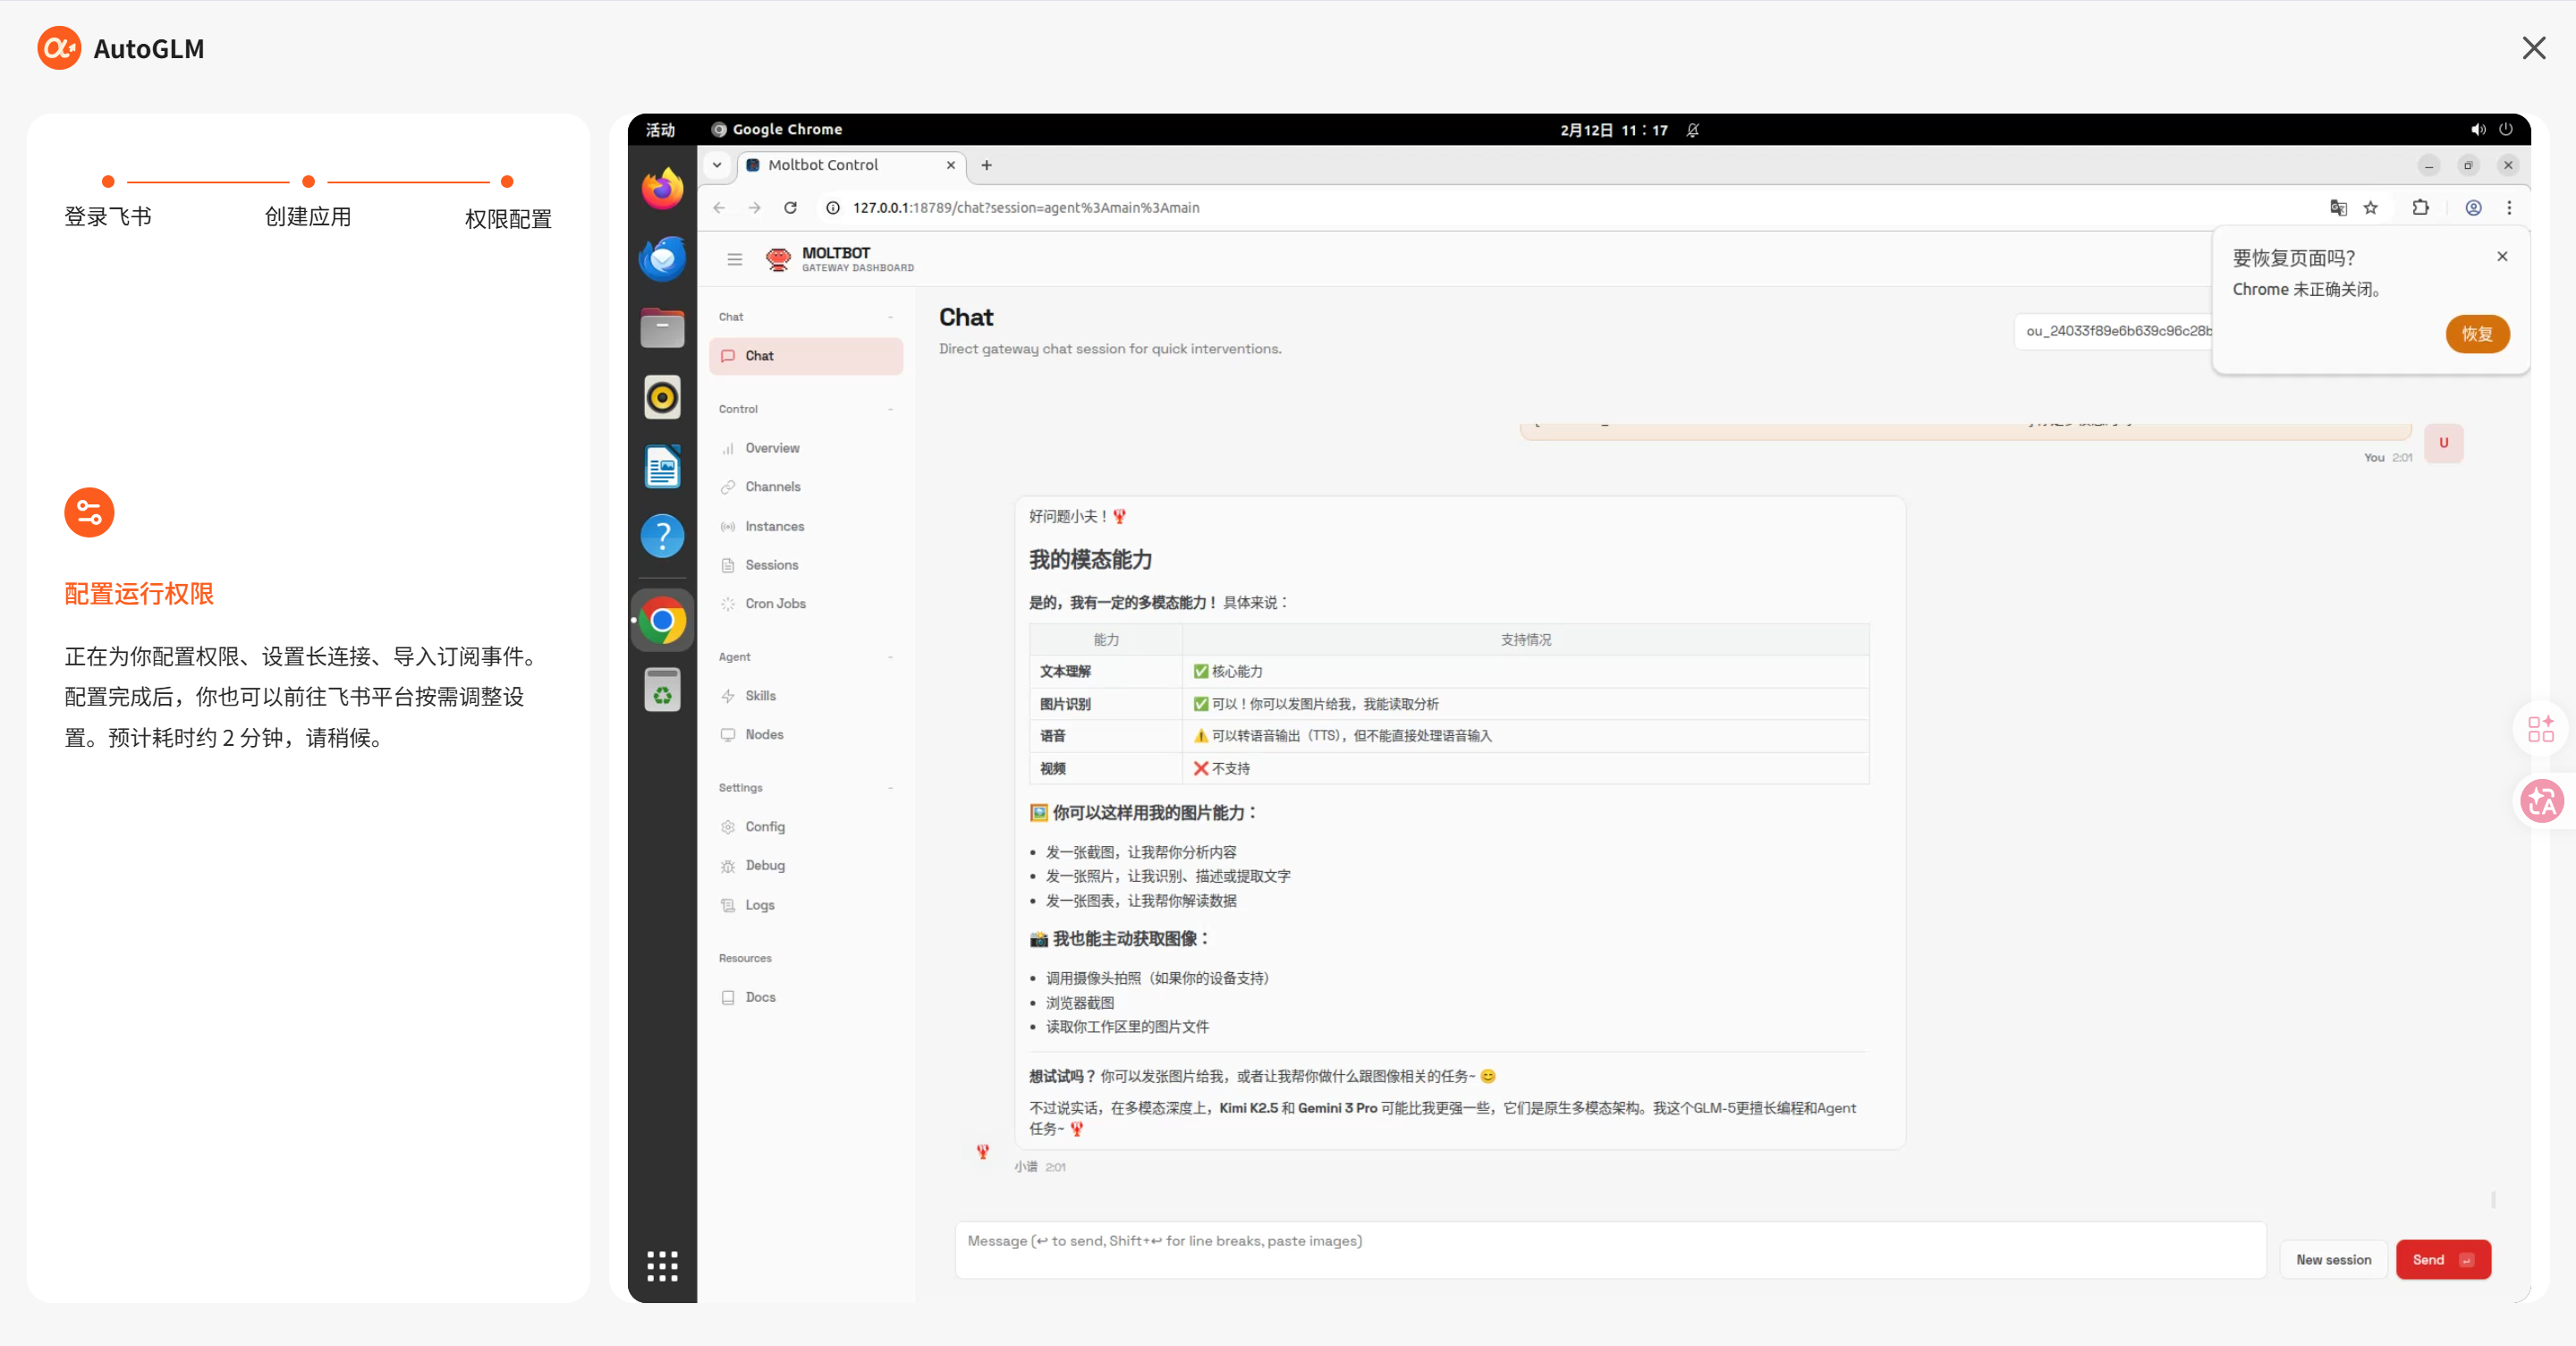The width and height of the screenshot is (2576, 1346).
Task: Click the browser back arrow
Action: coord(719,208)
